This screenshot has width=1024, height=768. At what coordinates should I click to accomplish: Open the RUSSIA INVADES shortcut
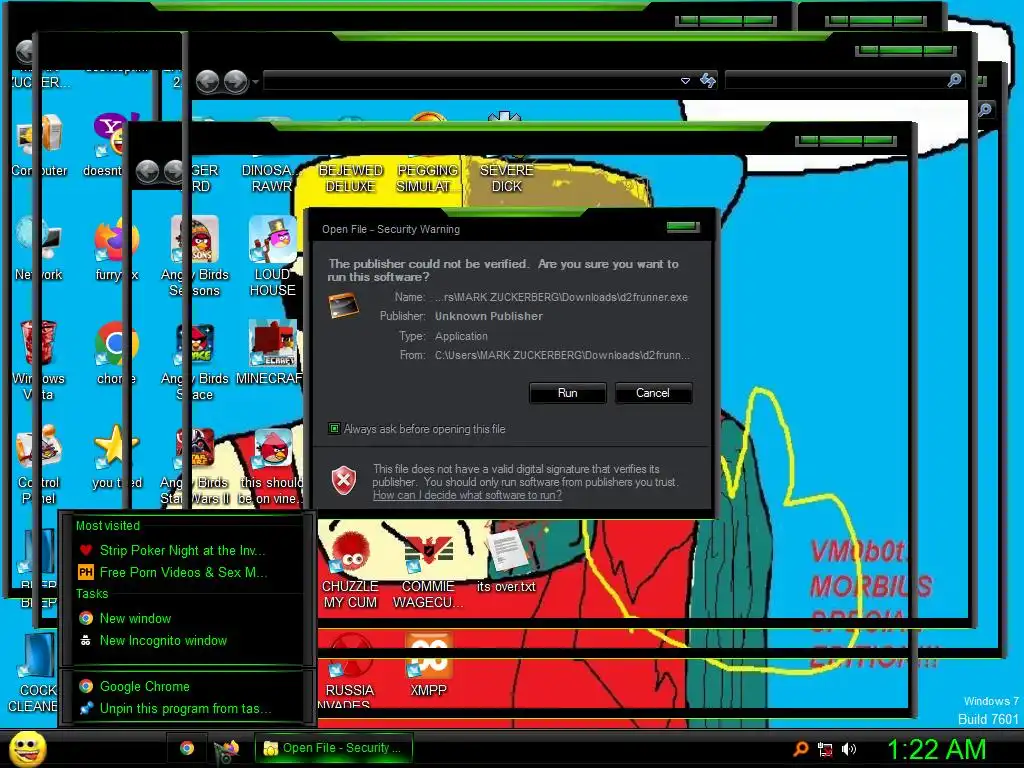(x=349, y=669)
